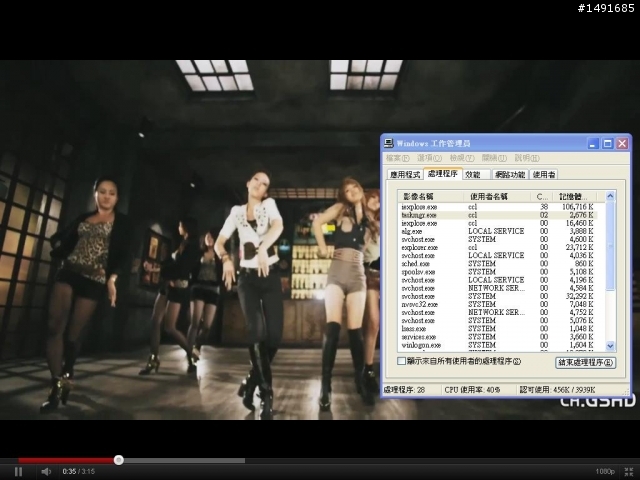Click the 處理程序: 28 status bar entry

click(404, 390)
